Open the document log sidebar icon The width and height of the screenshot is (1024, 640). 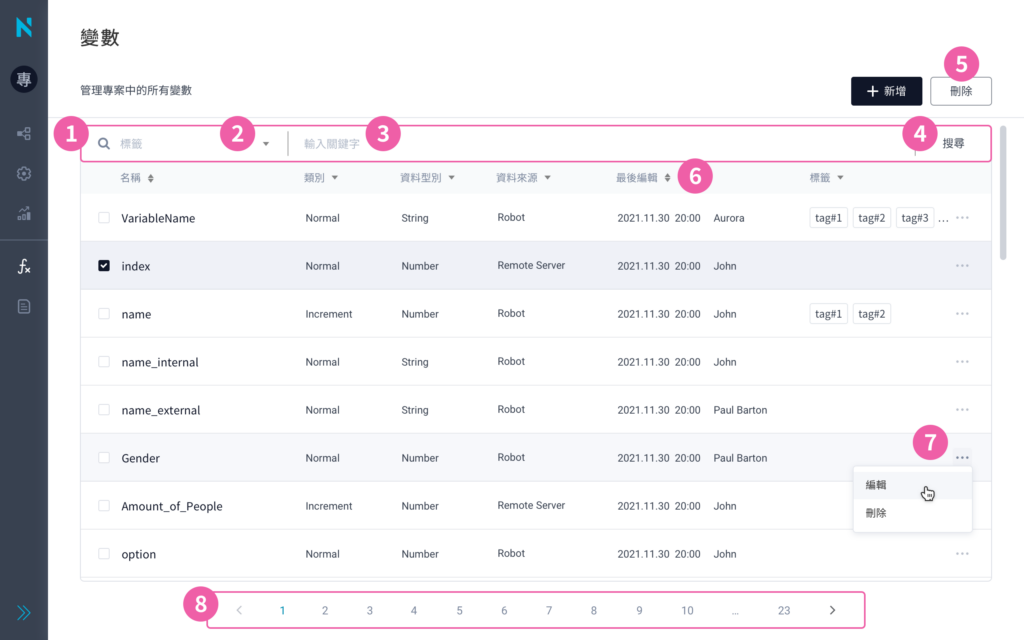click(x=24, y=306)
